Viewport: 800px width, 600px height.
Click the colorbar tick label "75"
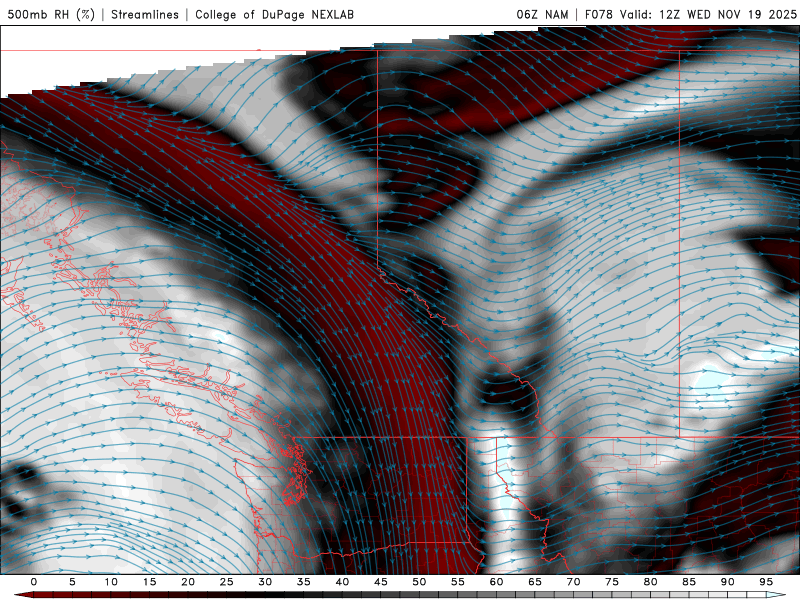pyautogui.click(x=612, y=582)
